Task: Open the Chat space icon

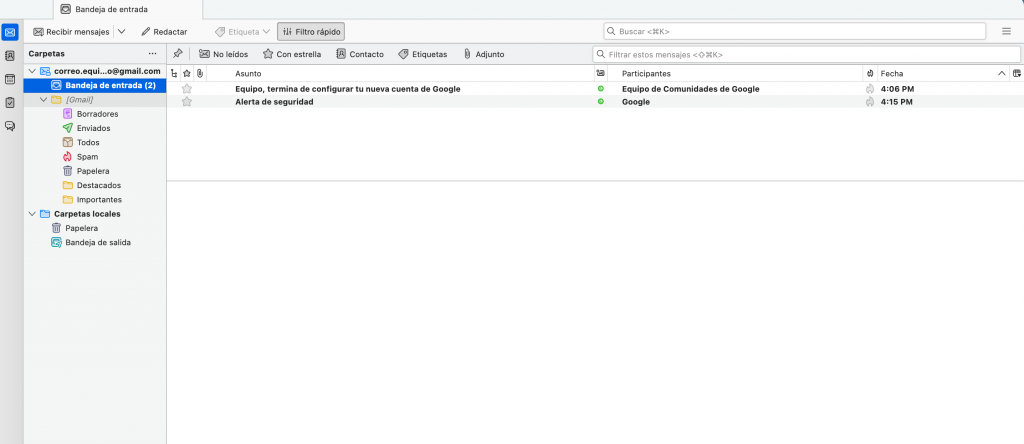Action: coord(10,125)
